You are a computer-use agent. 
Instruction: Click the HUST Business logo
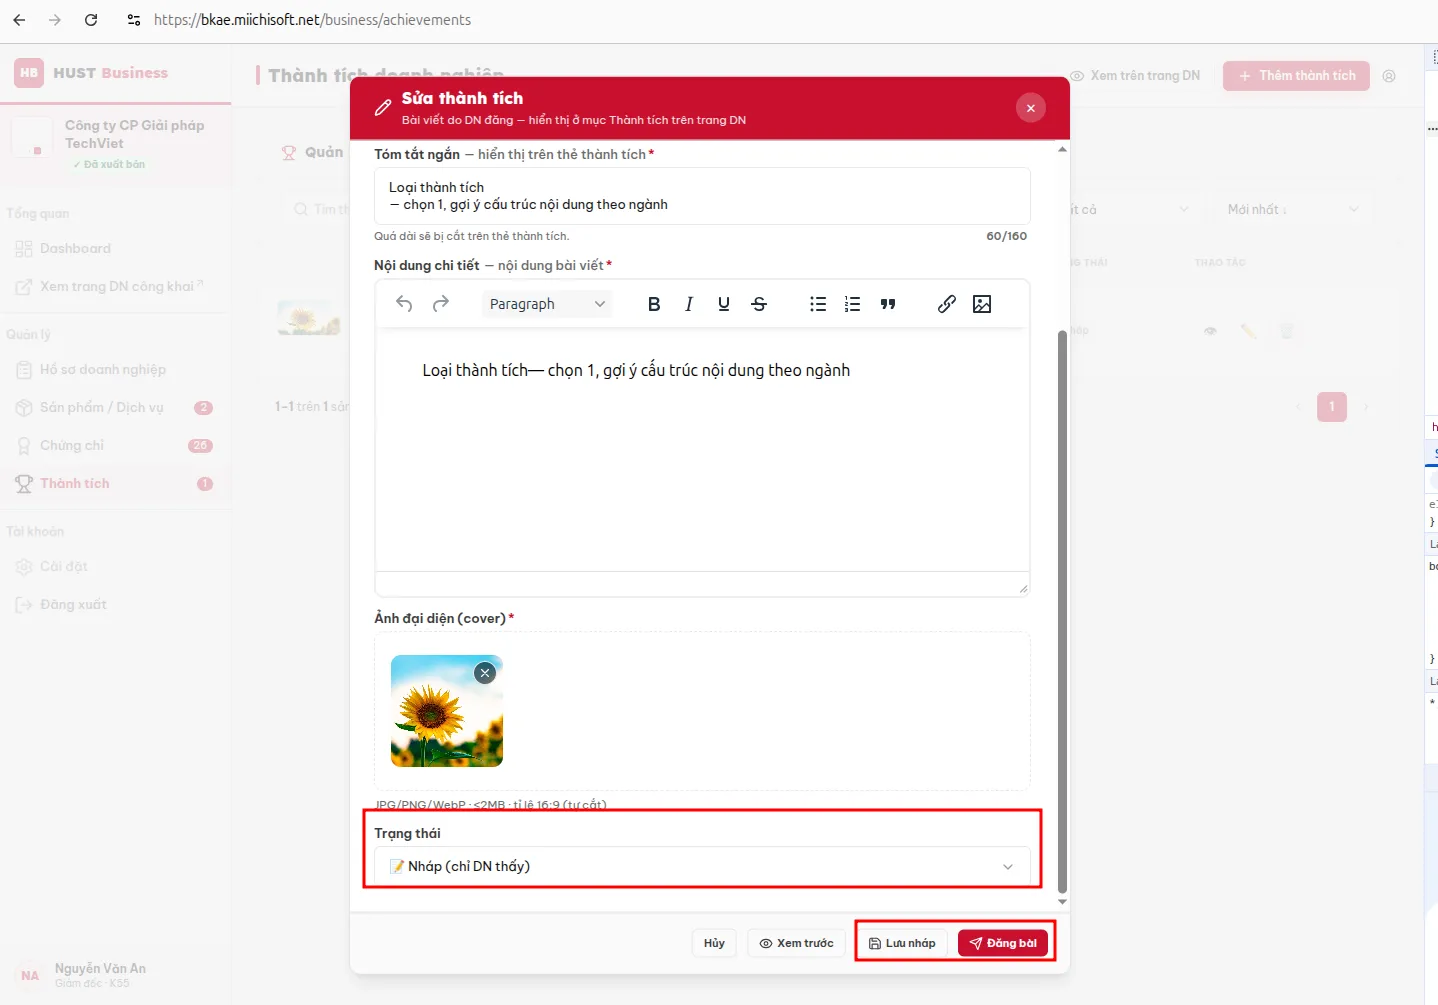91,73
